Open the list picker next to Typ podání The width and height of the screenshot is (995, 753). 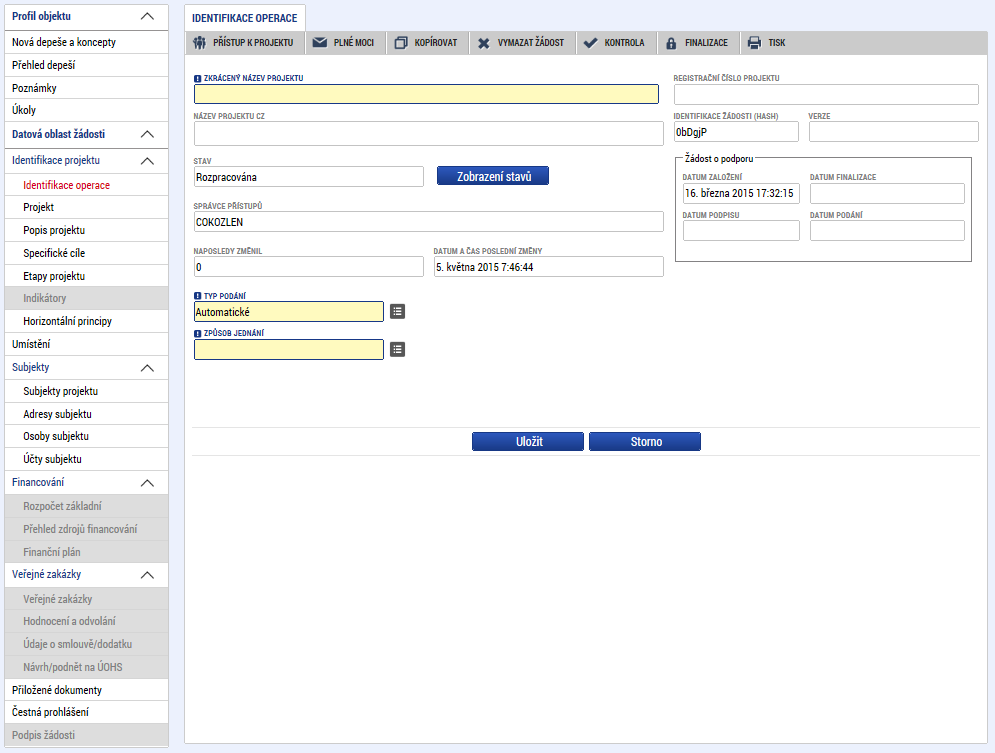397,311
